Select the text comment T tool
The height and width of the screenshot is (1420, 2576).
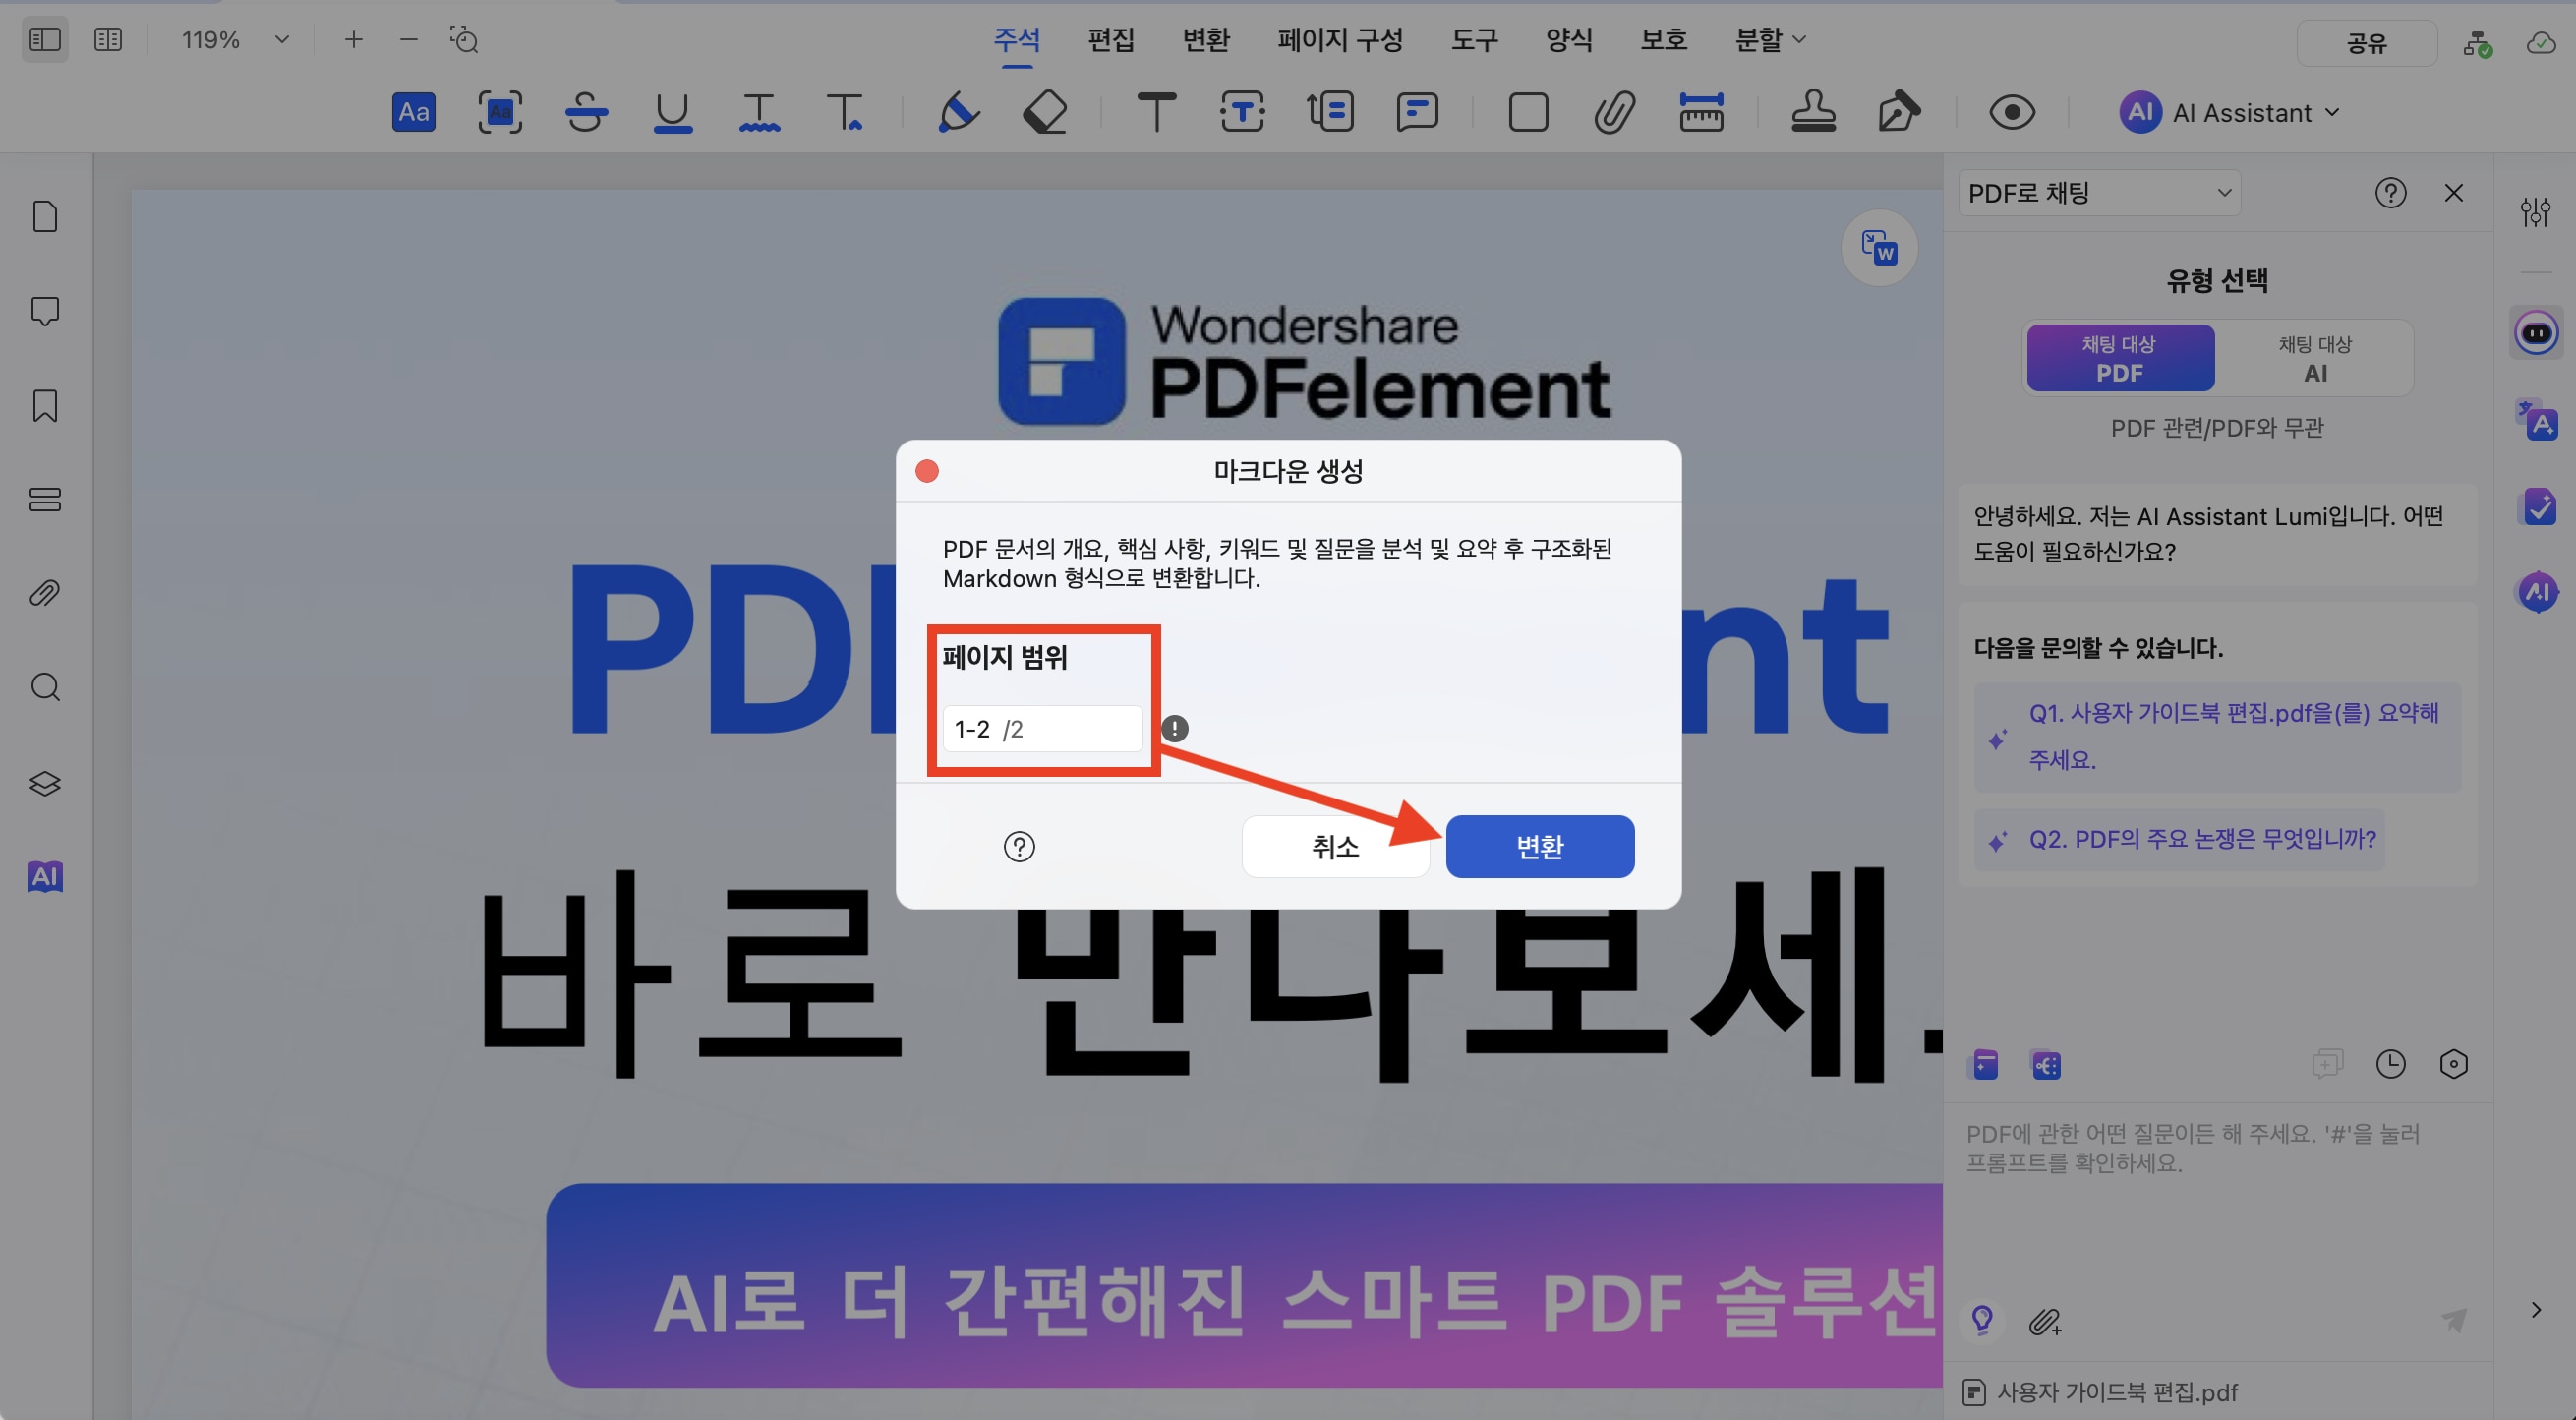tap(1156, 112)
